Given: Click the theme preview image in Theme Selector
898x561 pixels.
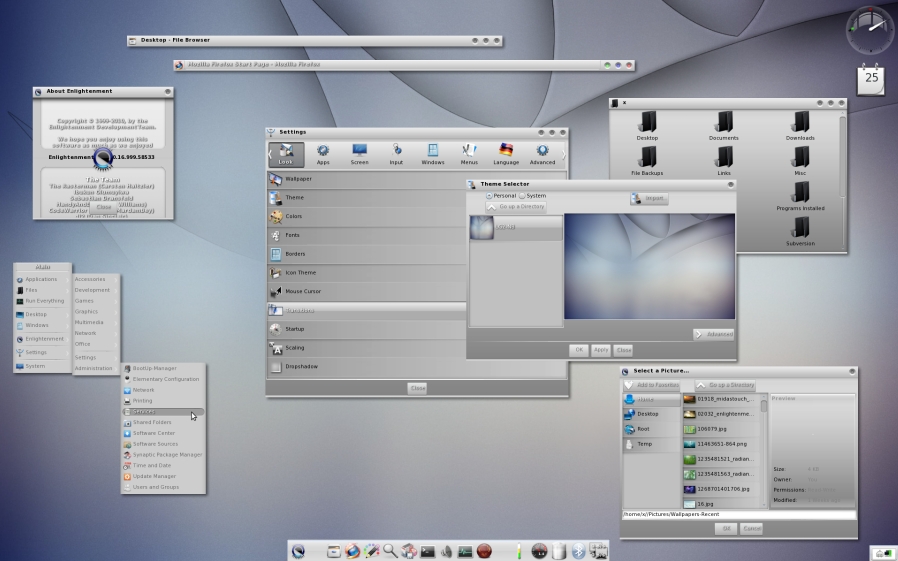Looking at the screenshot, I should [649, 266].
